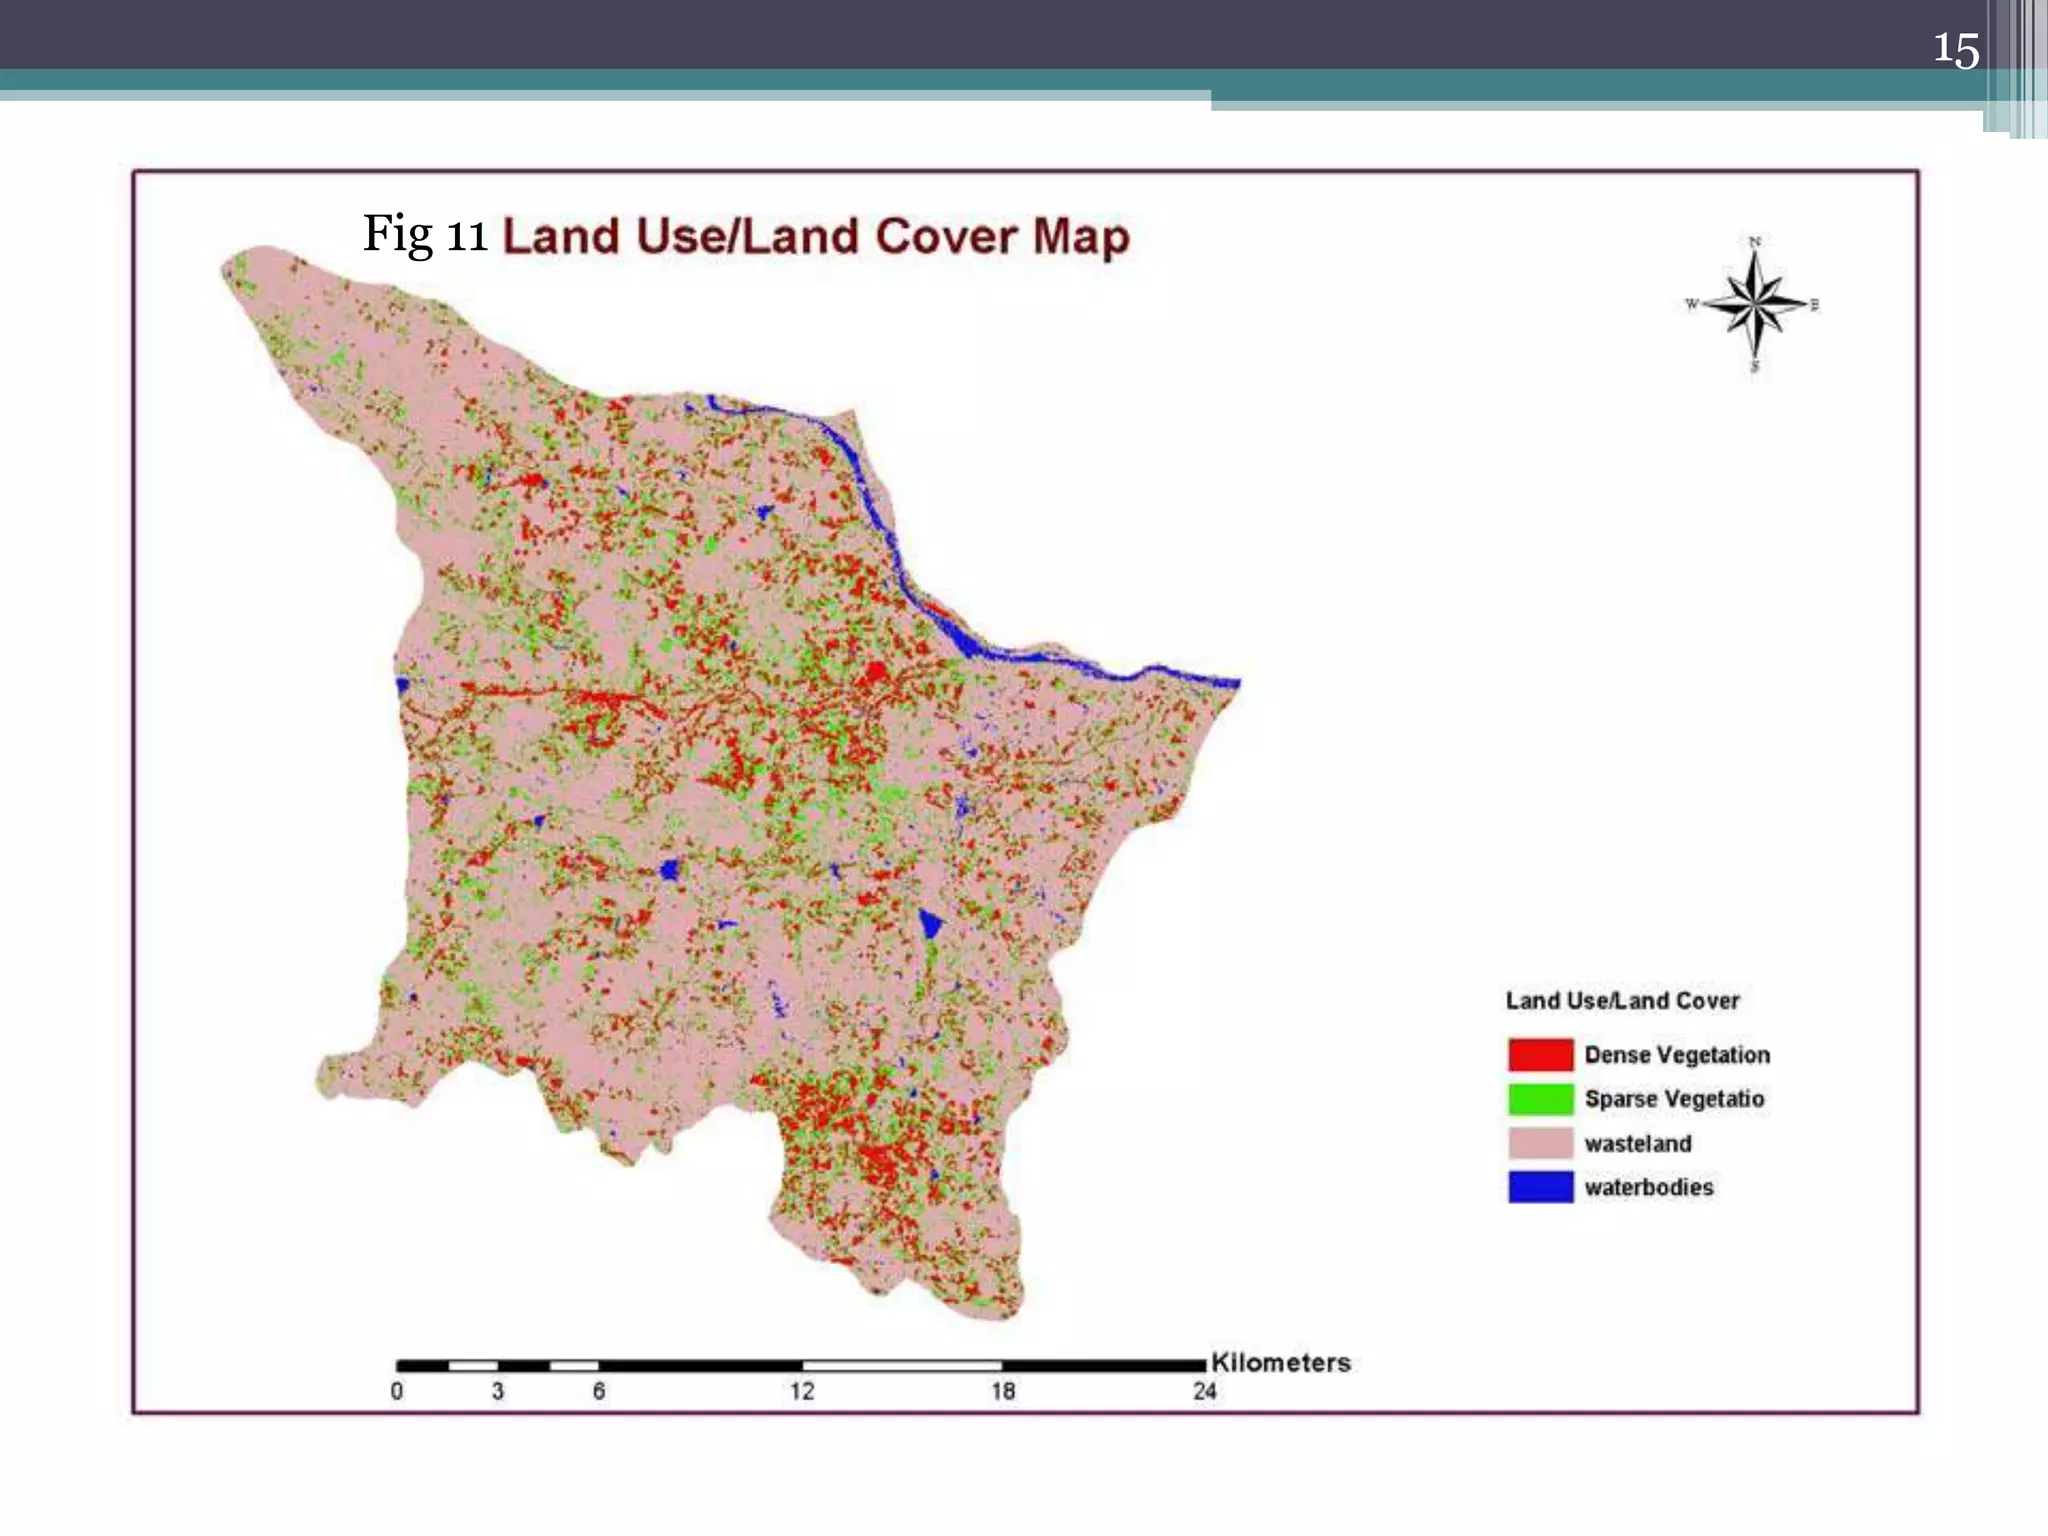The height and width of the screenshot is (1536, 2048).
Task: Click the red Dense Vegetation swatch
Action: click(x=1540, y=1055)
